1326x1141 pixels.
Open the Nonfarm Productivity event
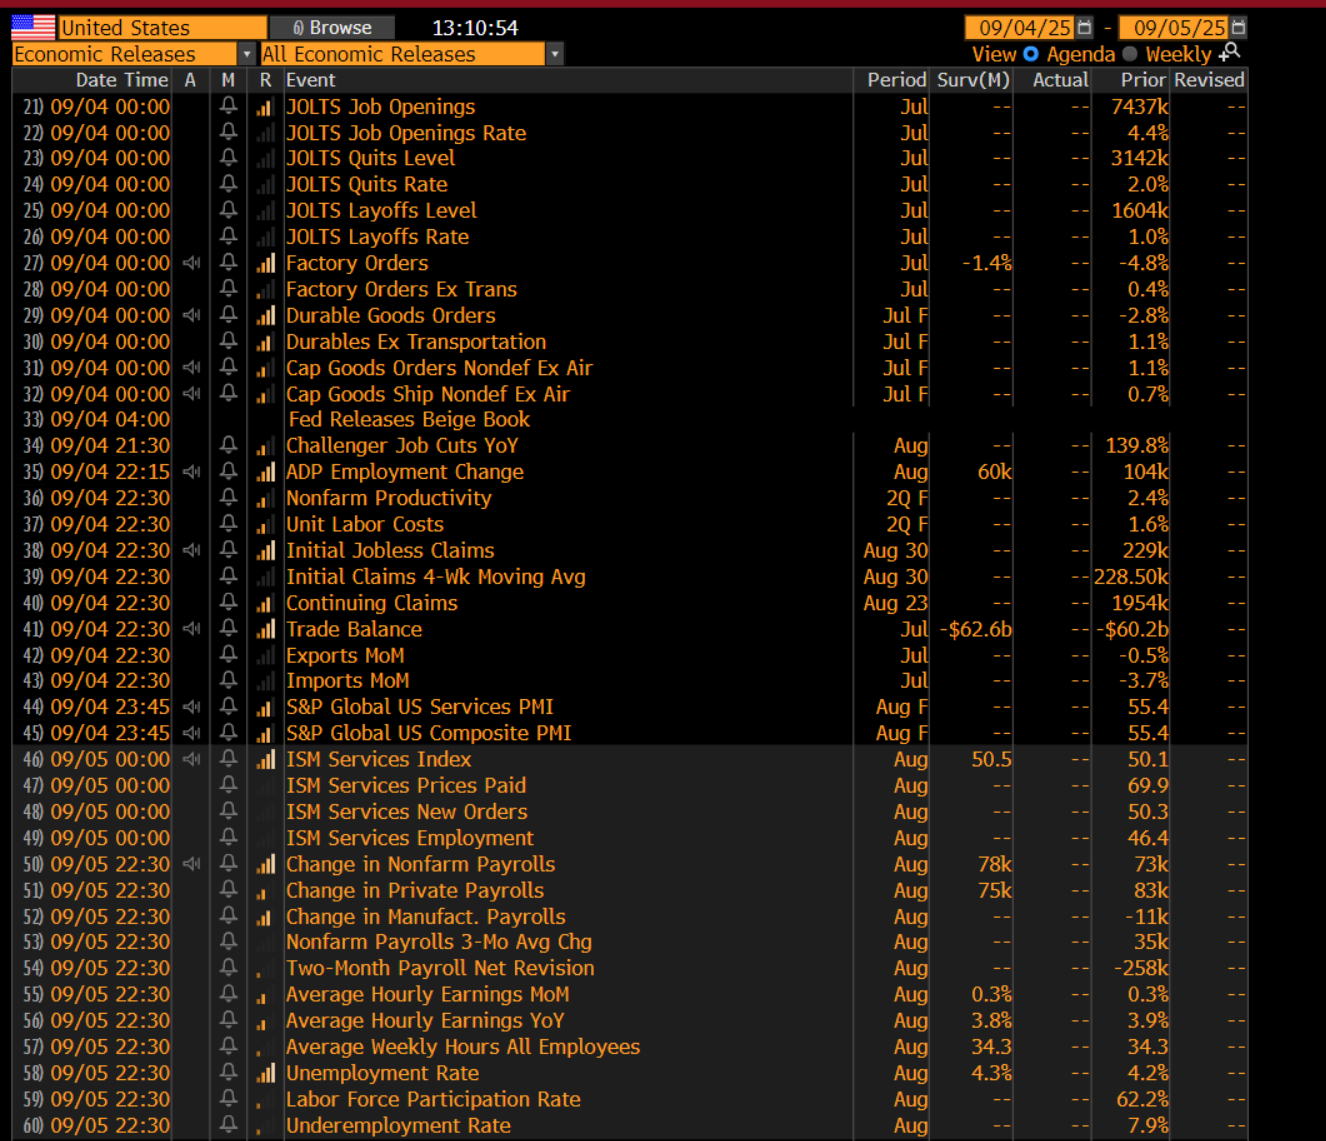coord(389,498)
